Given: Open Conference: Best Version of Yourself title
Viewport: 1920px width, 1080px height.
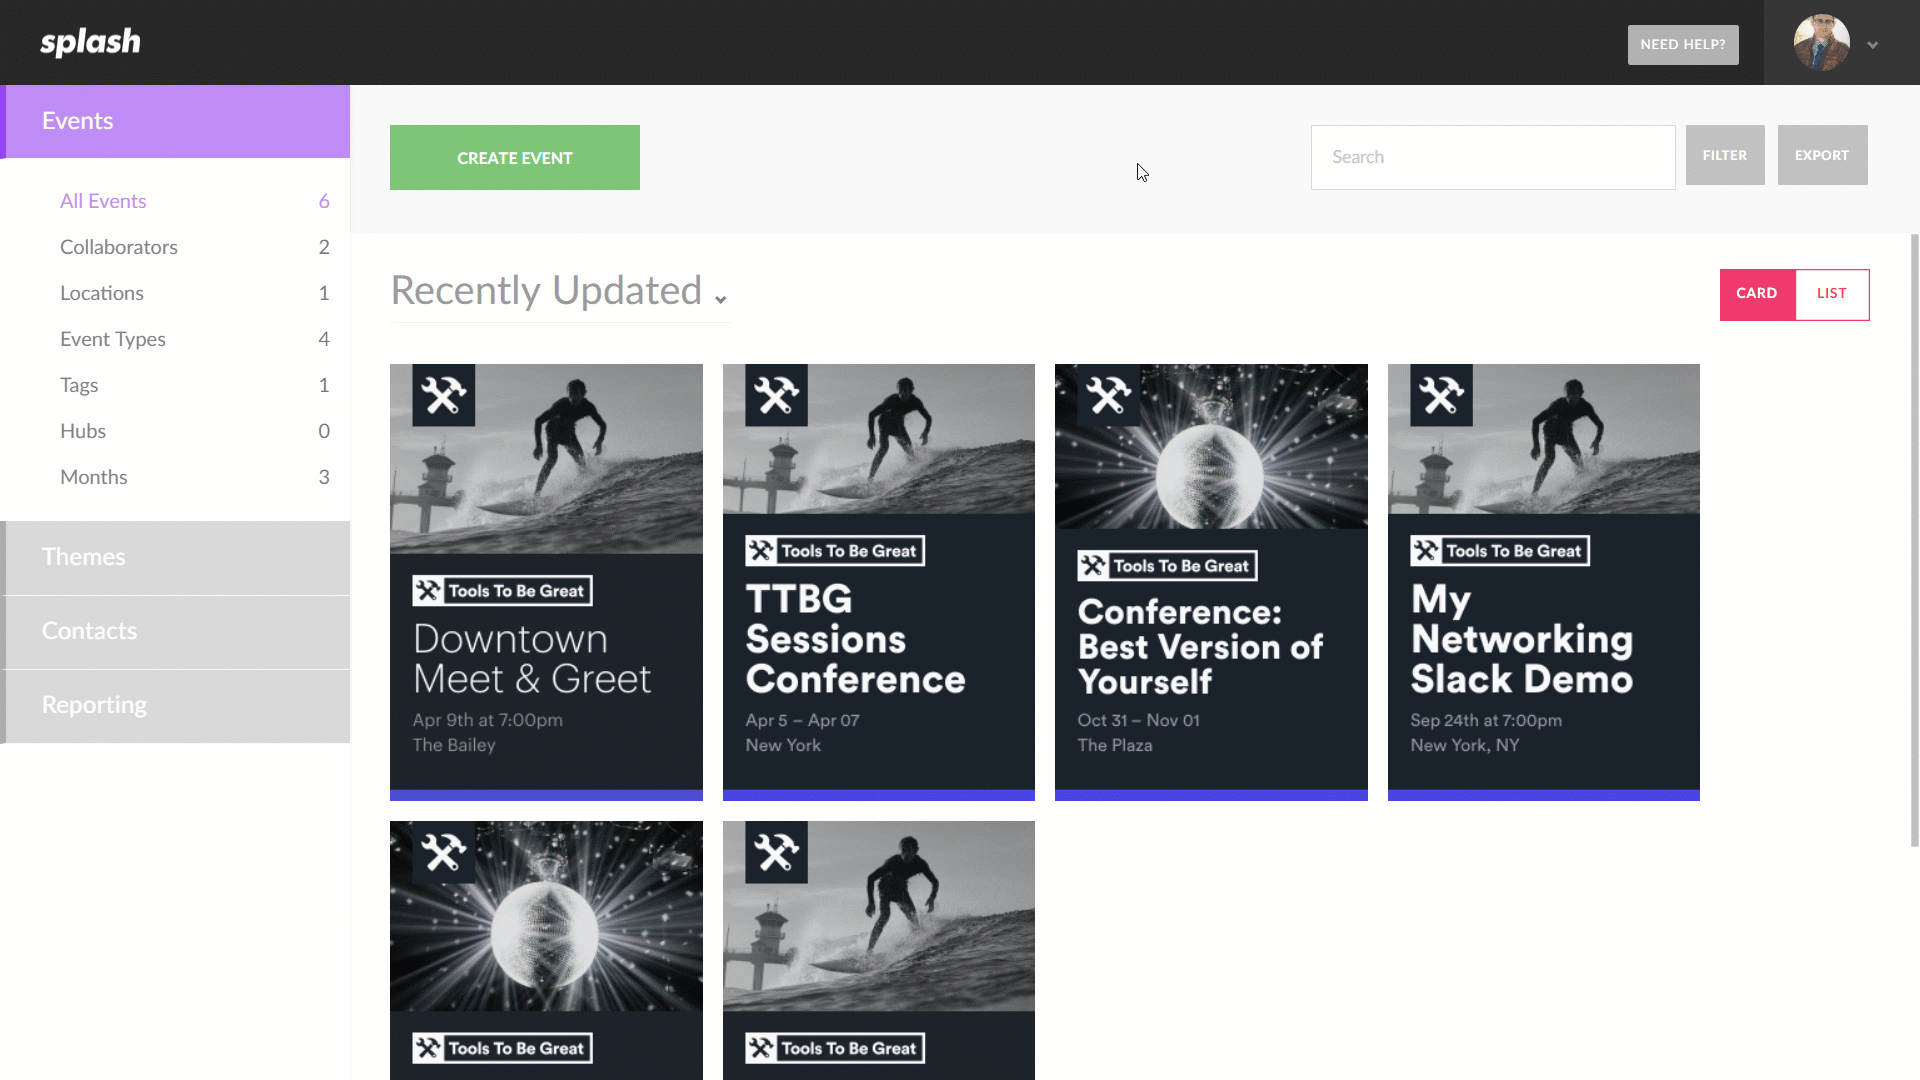Looking at the screenshot, I should 1200,647.
